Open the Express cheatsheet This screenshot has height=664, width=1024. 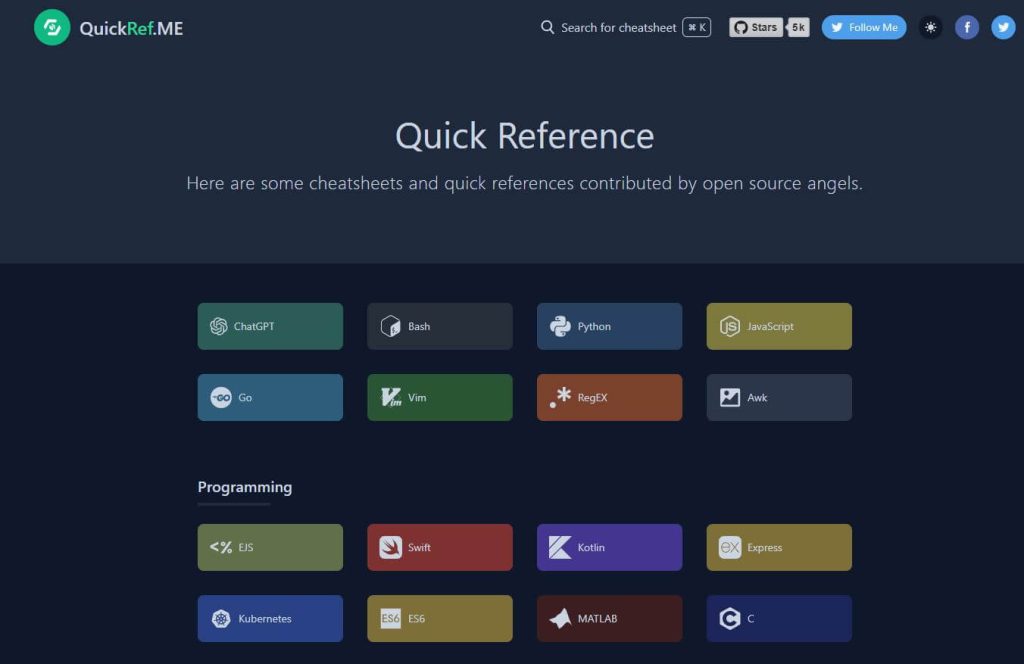(x=778, y=547)
